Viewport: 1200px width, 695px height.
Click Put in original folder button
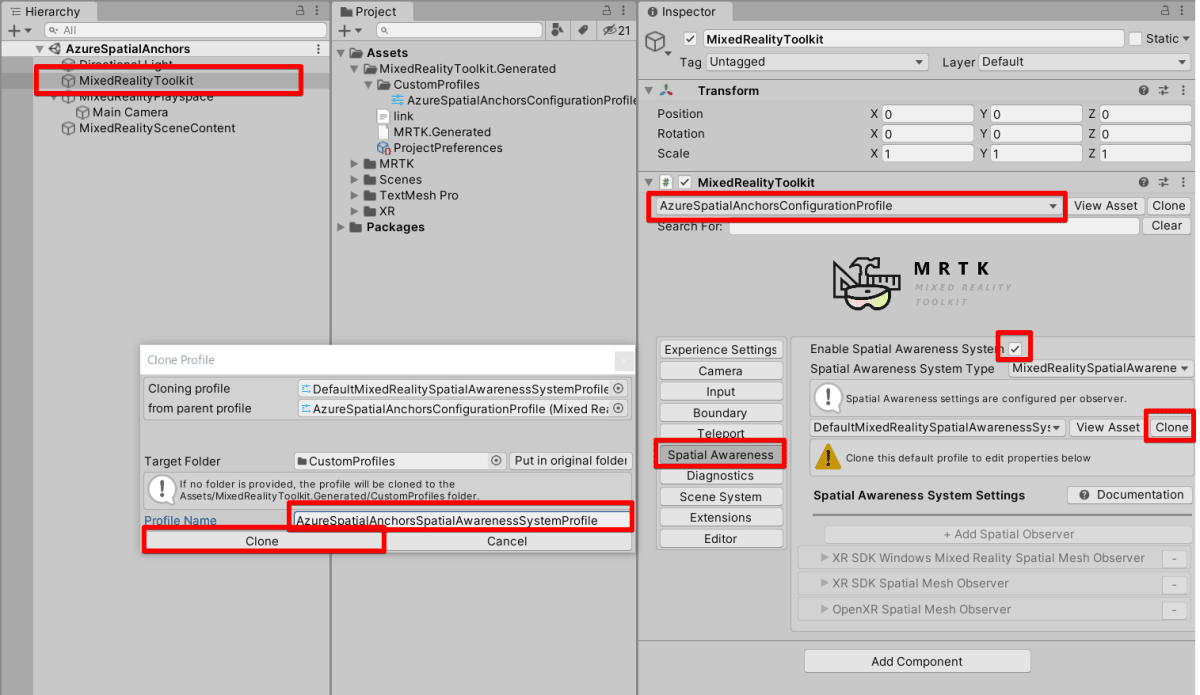[x=571, y=461]
